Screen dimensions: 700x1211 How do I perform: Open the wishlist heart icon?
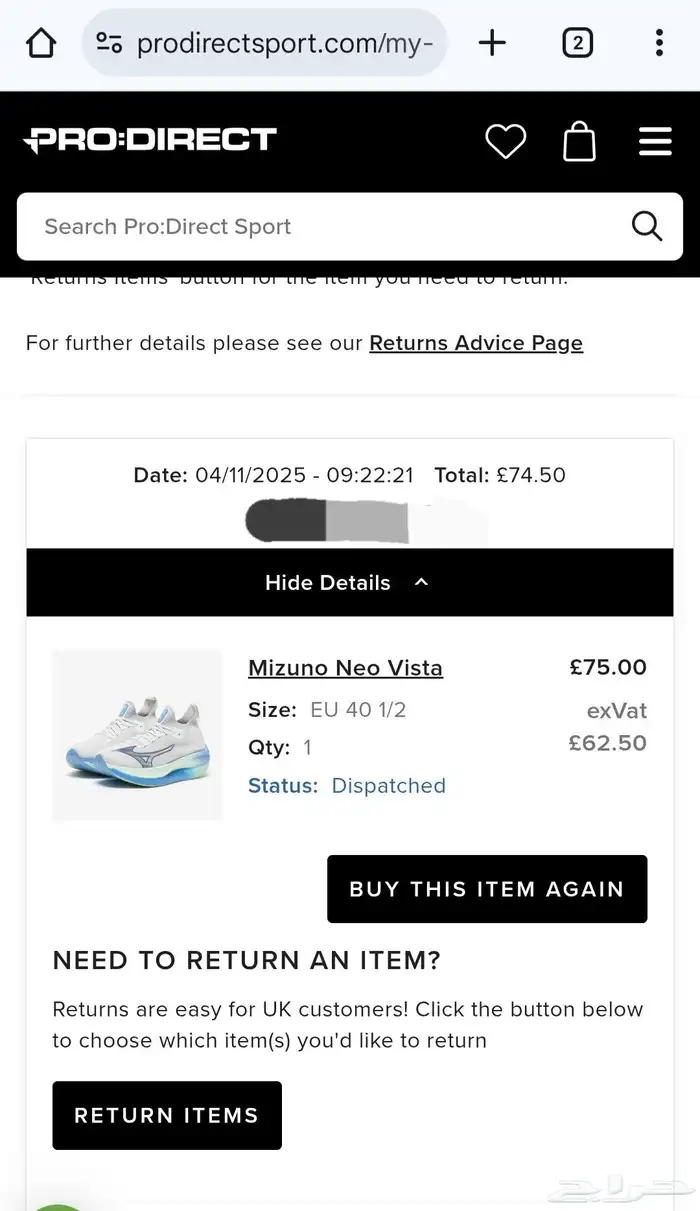tap(505, 141)
